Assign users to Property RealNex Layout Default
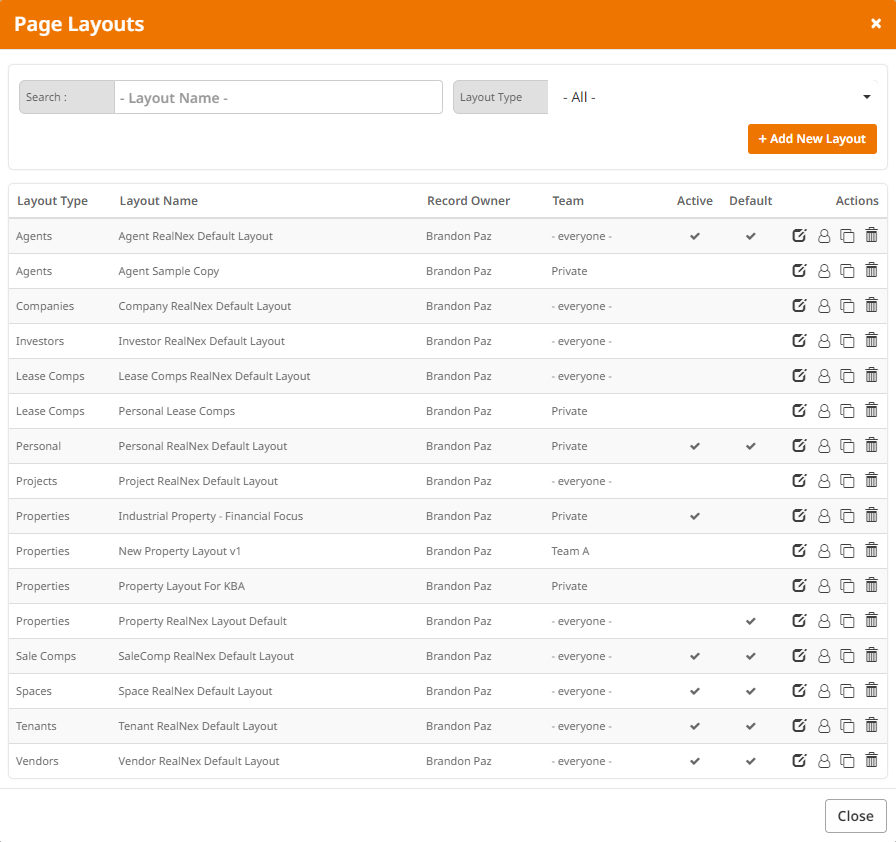This screenshot has height=842, width=896. click(823, 620)
